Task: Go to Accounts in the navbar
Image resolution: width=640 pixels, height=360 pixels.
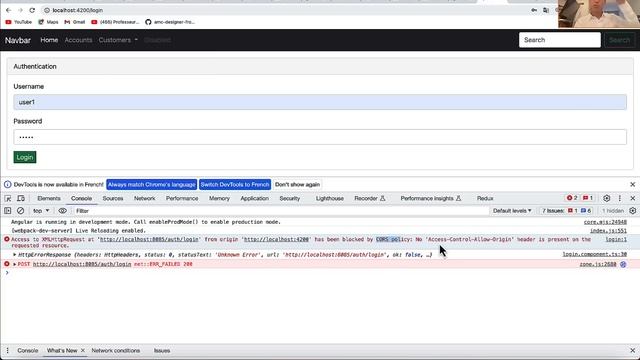Action: [x=78, y=40]
